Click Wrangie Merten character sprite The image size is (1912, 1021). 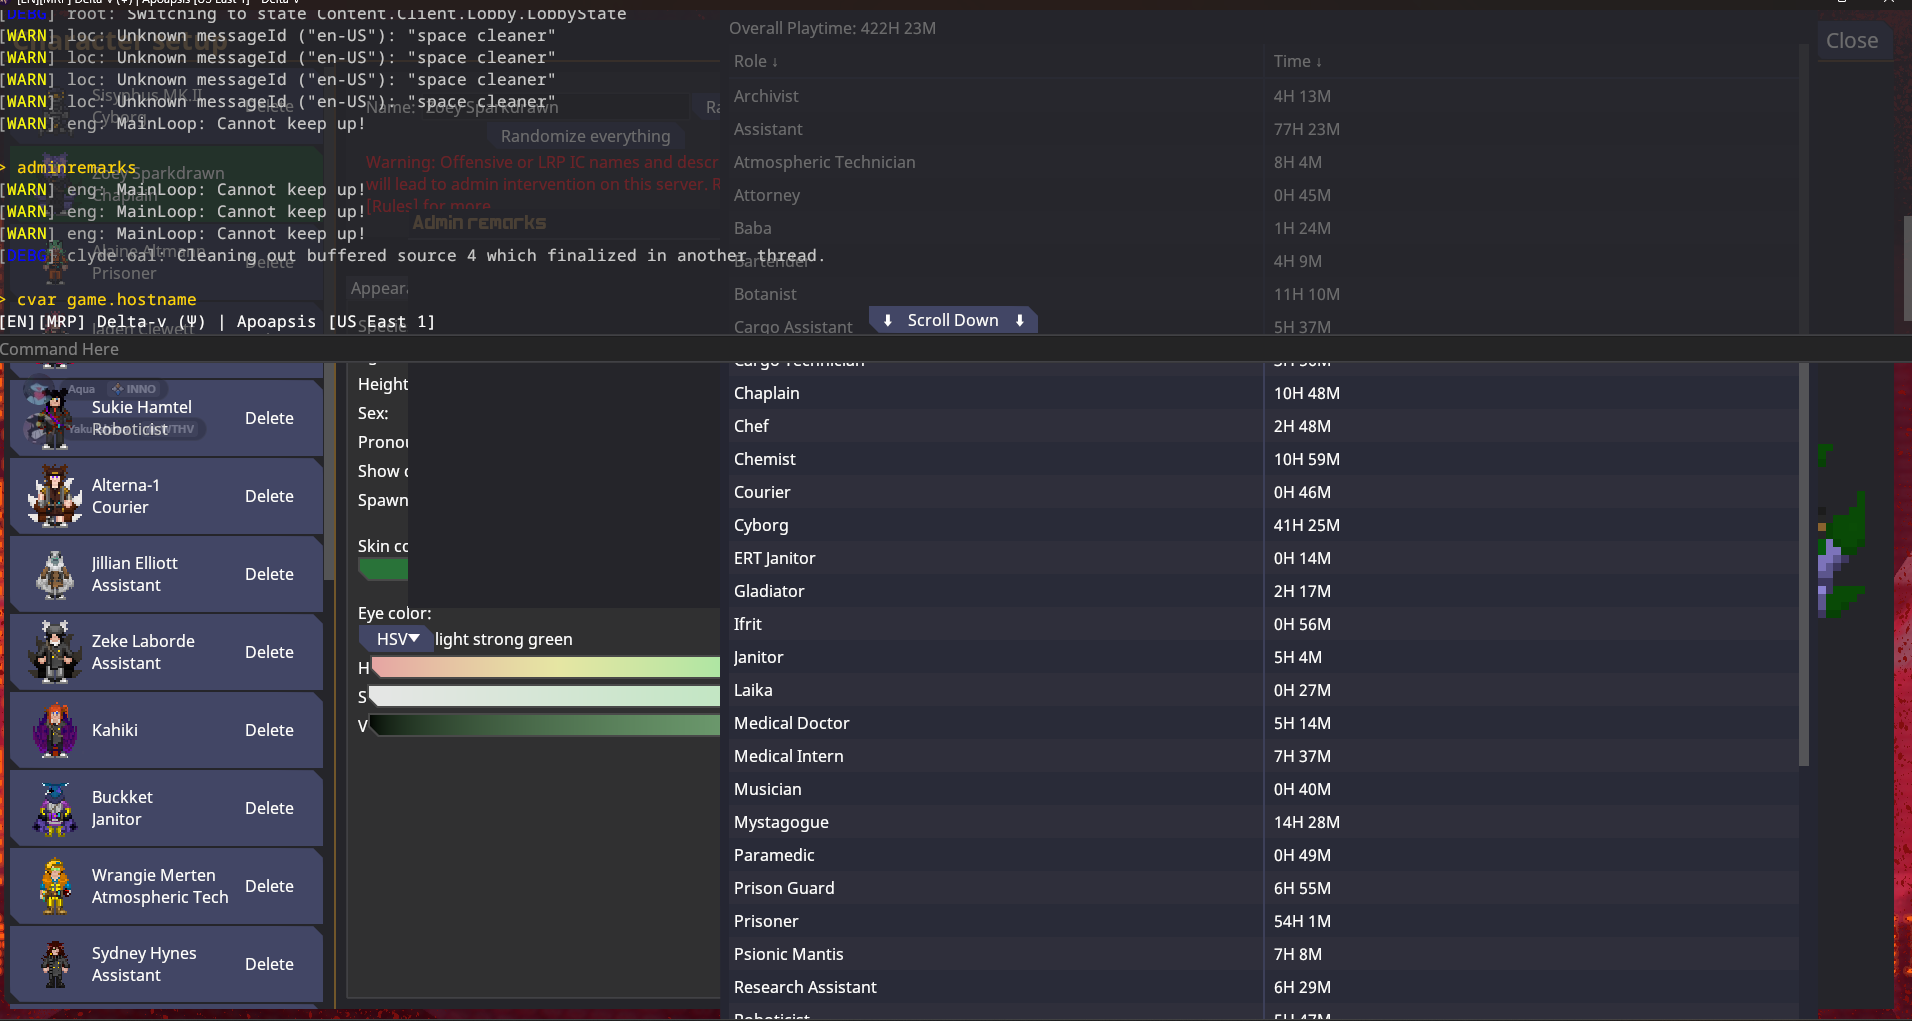(x=54, y=886)
